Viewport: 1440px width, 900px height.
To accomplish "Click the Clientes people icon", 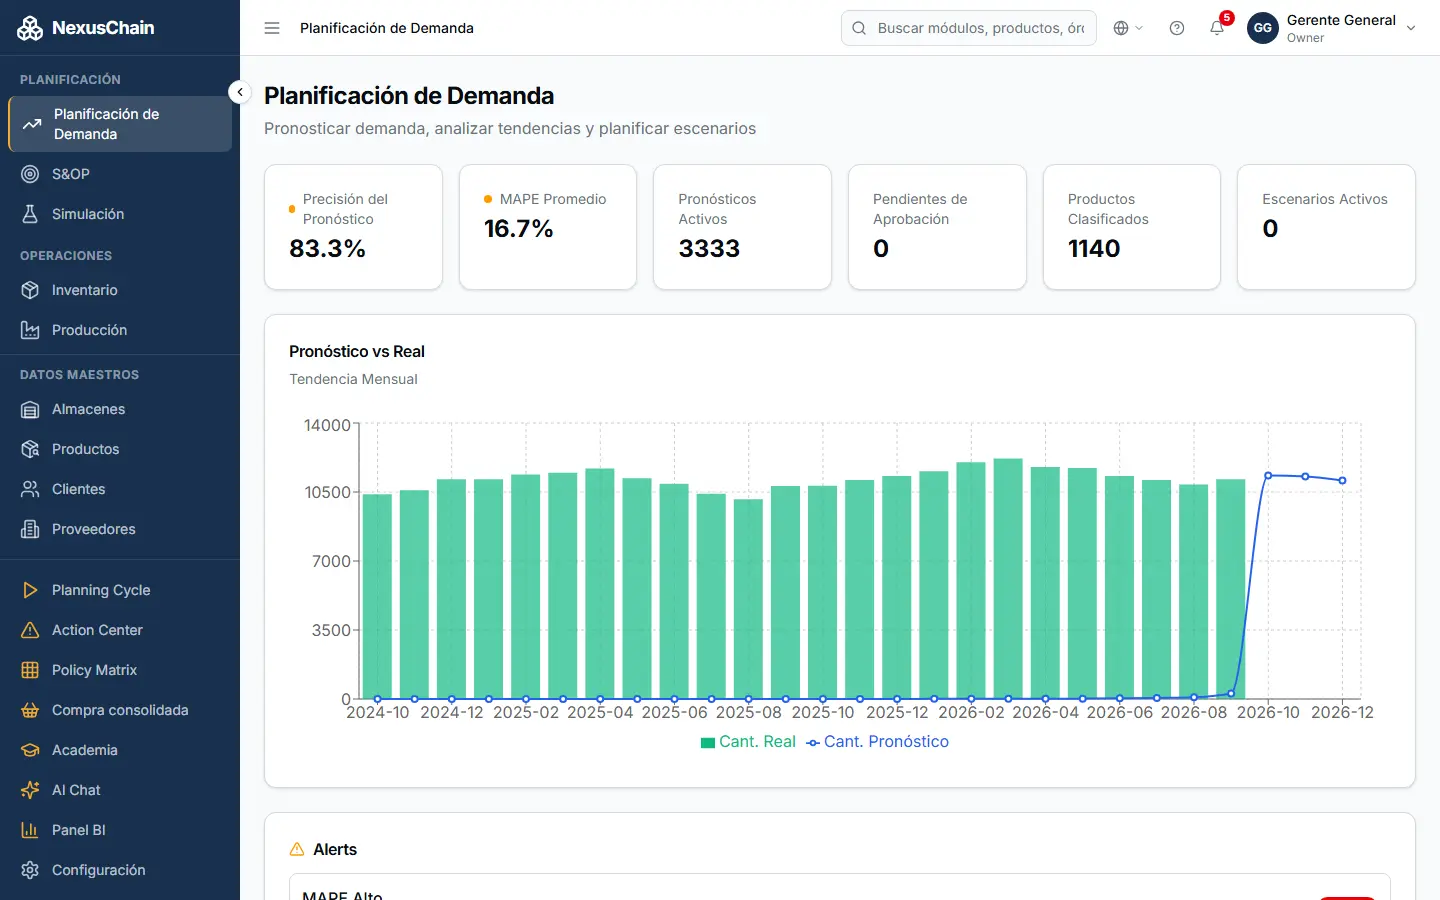I will (30, 489).
